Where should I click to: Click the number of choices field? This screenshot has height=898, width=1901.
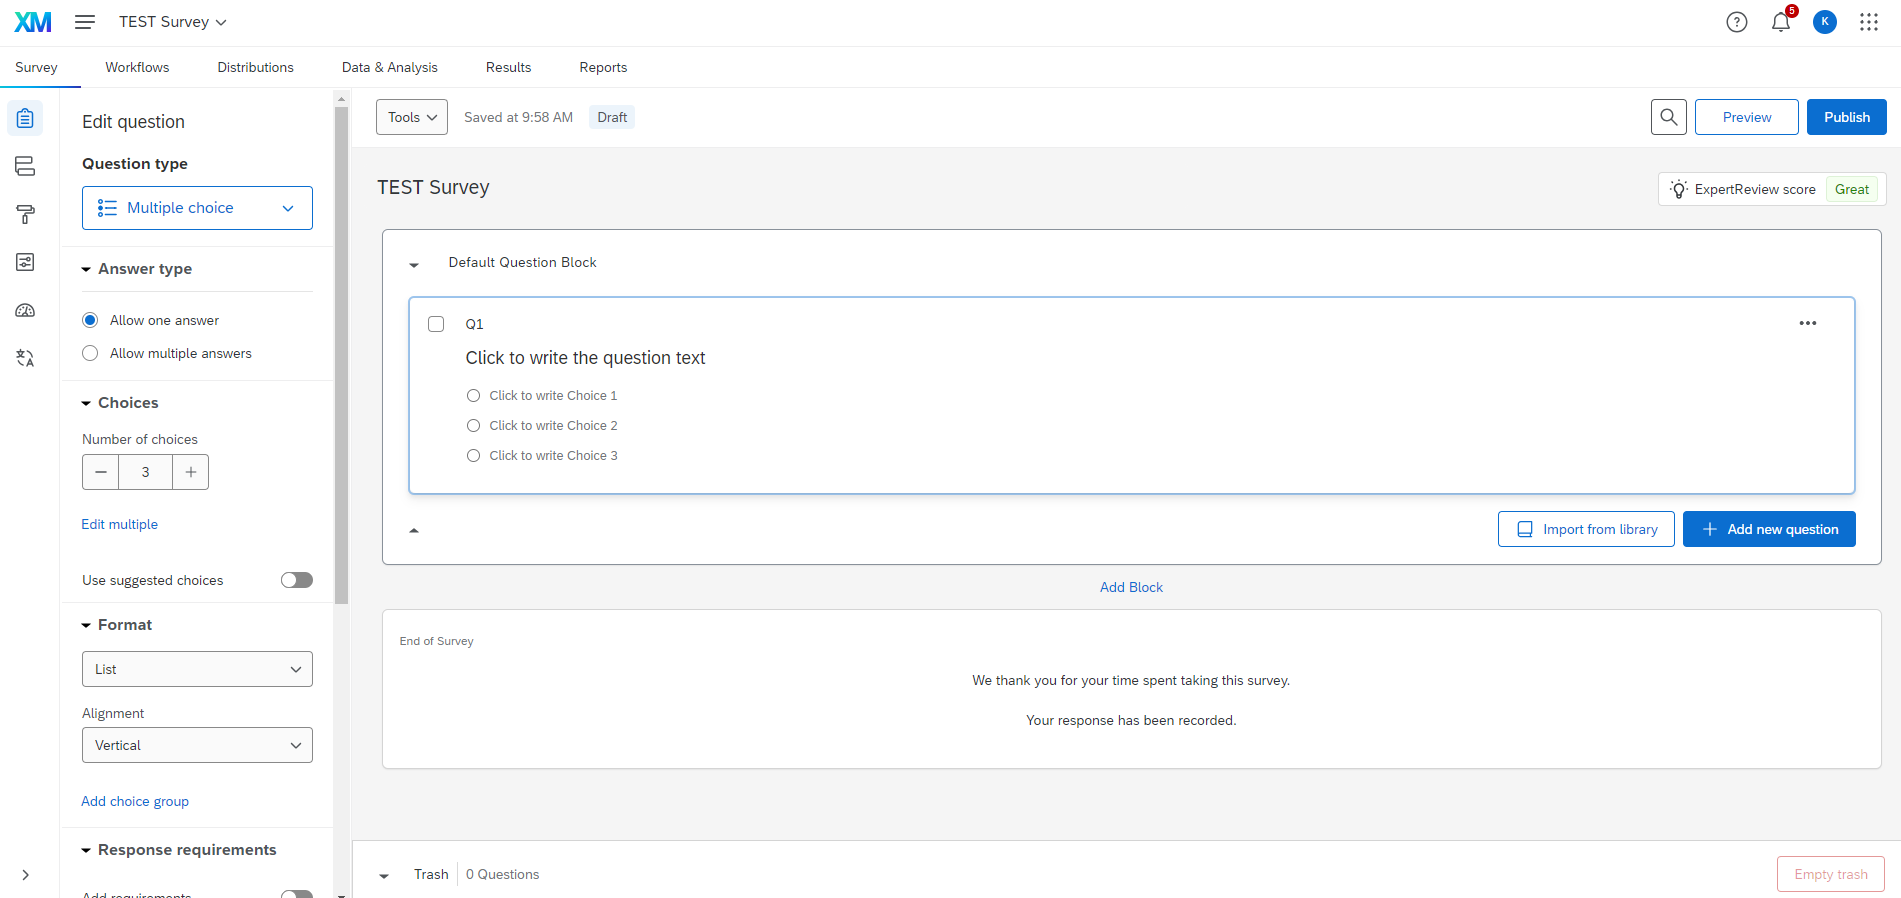coord(145,472)
